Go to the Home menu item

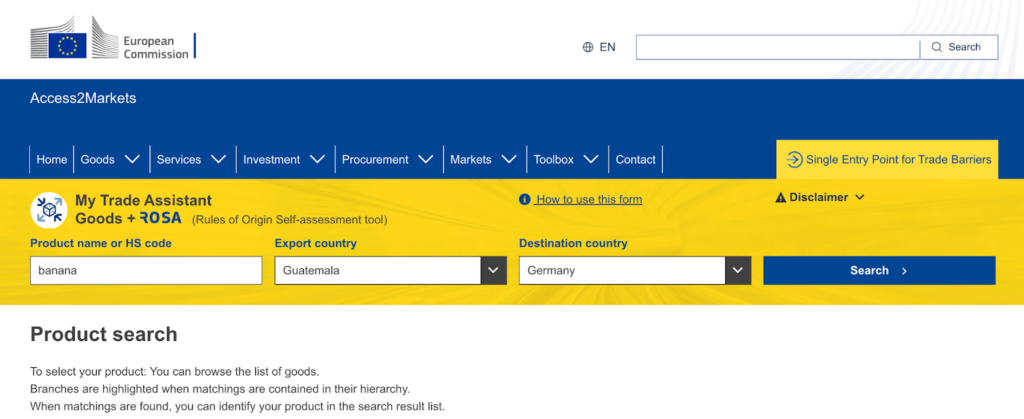(x=52, y=159)
